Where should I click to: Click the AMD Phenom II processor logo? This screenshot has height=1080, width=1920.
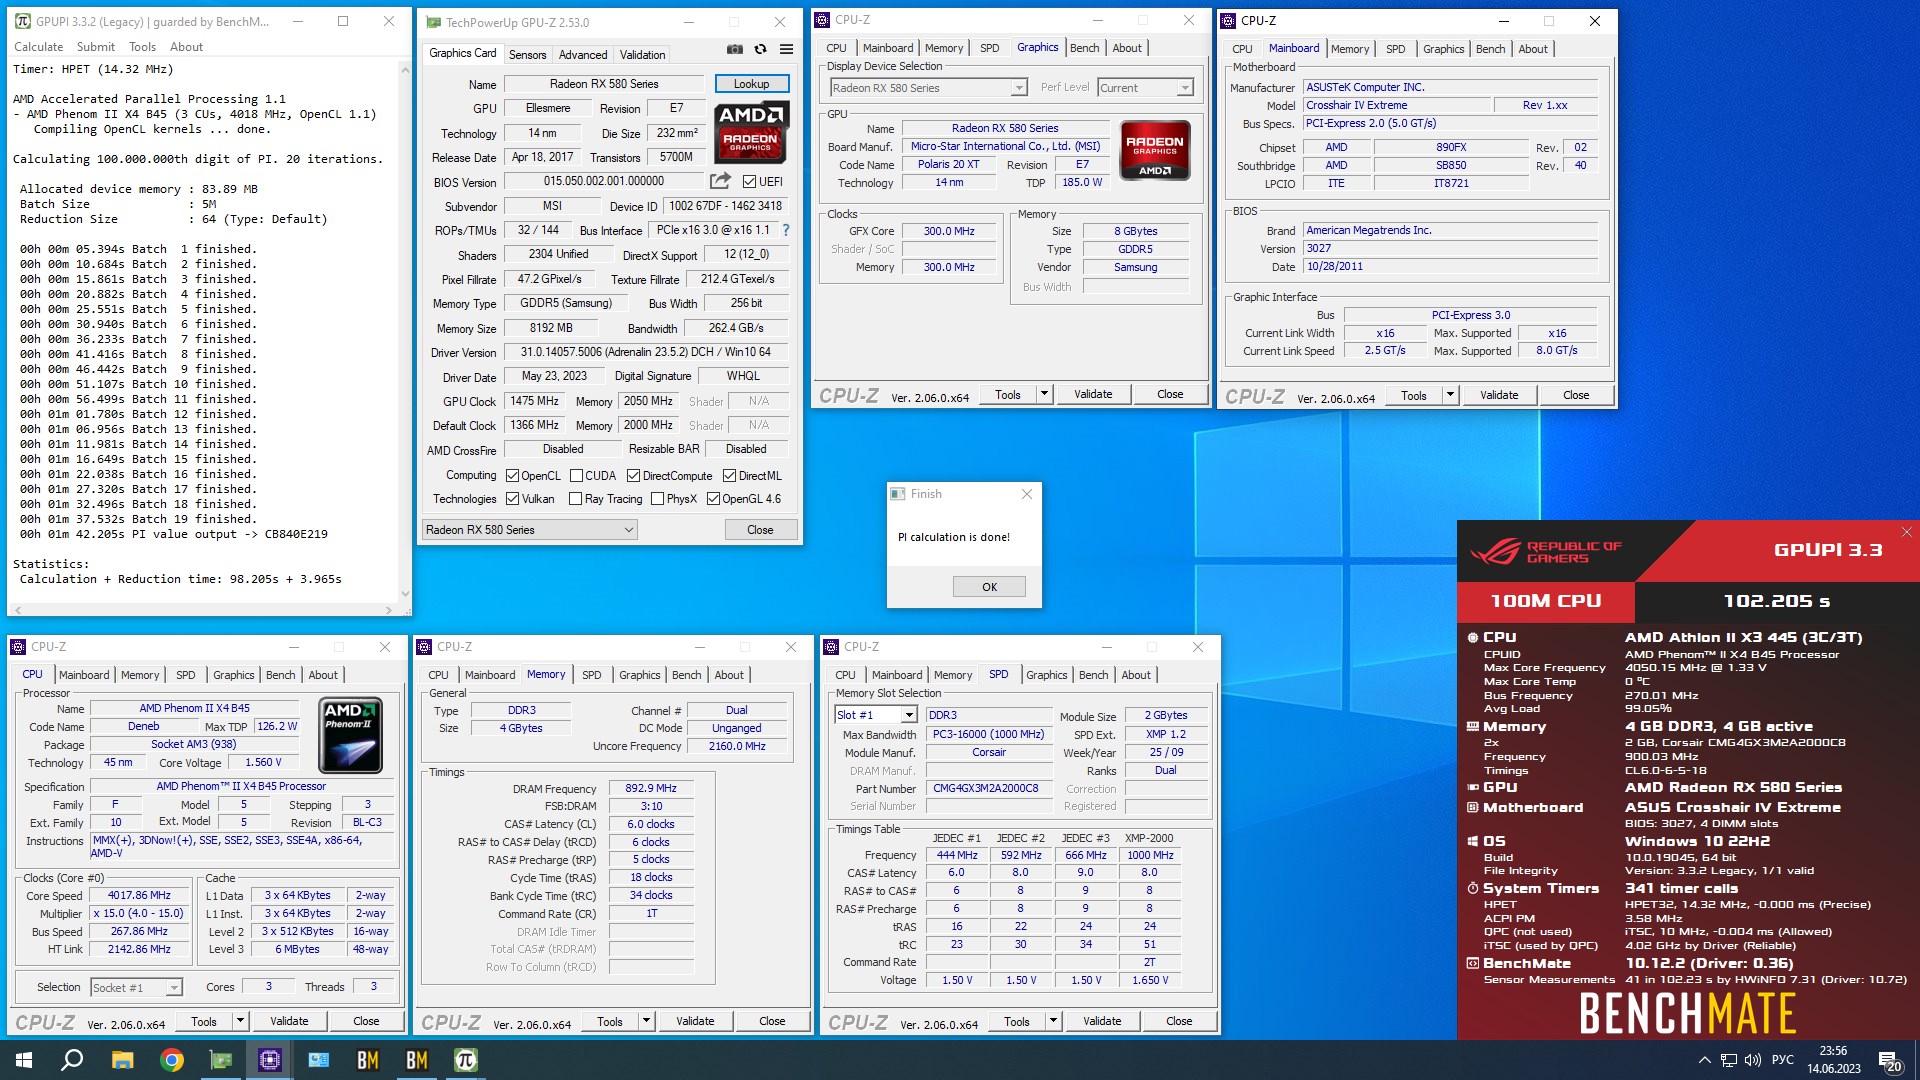350,735
